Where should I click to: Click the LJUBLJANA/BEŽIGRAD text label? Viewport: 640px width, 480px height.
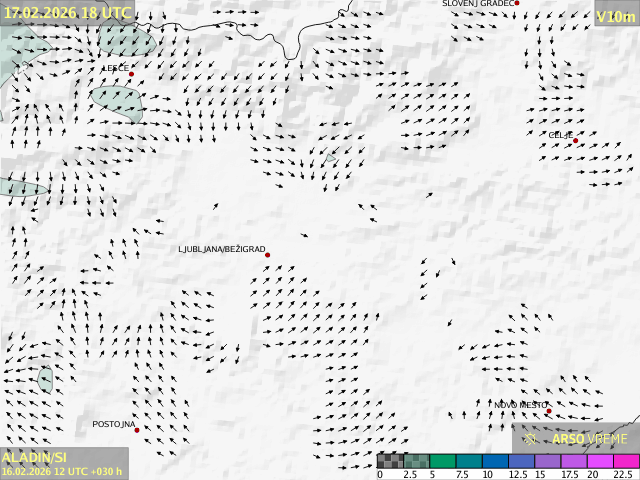[x=221, y=249]
